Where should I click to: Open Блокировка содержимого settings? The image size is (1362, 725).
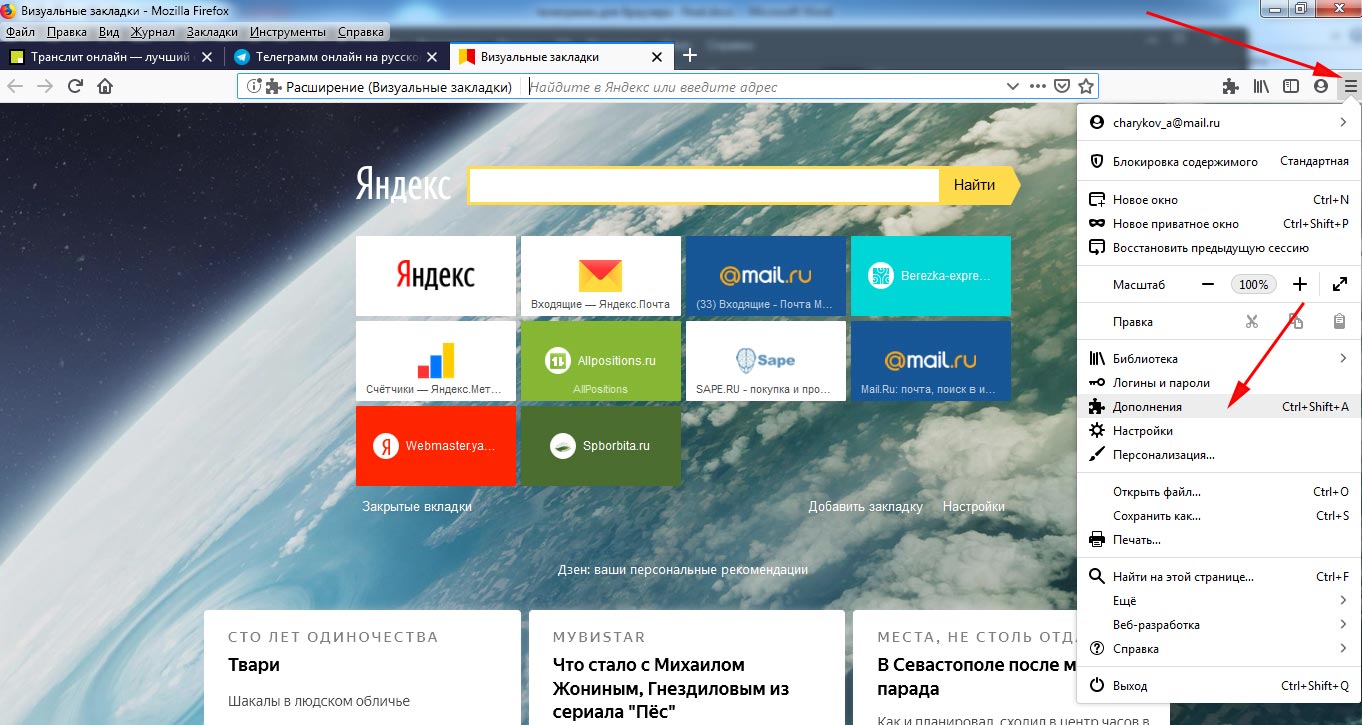tap(1217, 161)
